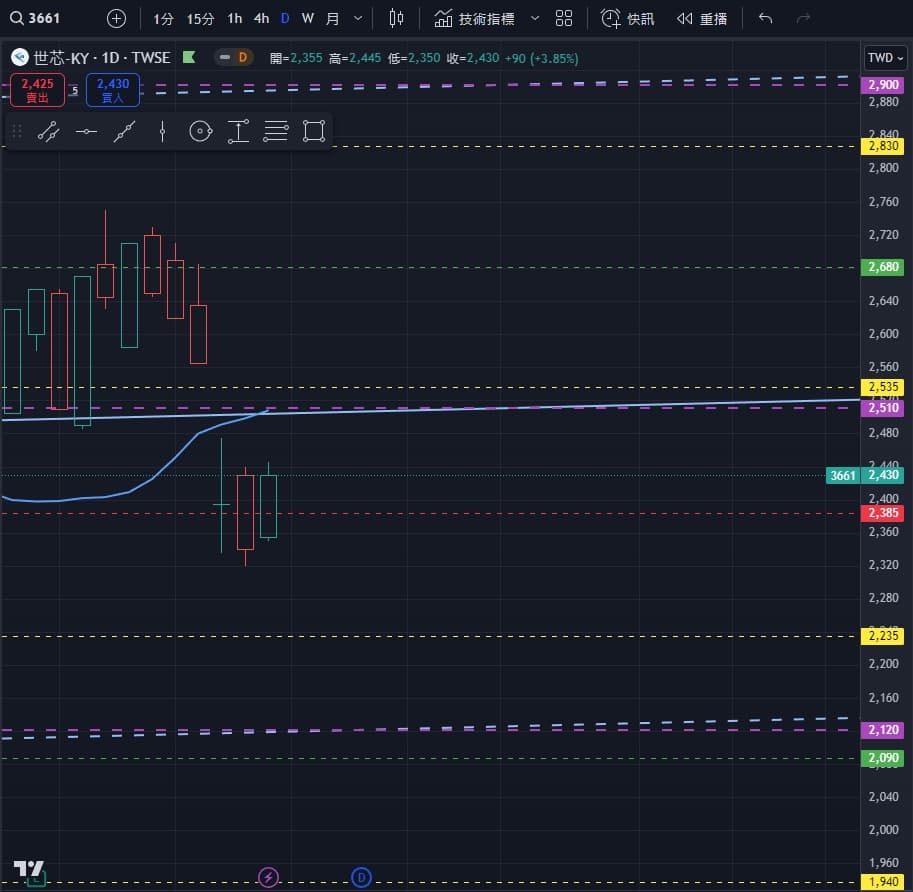This screenshot has height=892, width=913.
Task: Select the circle shape drawing tool
Action: coord(200,131)
